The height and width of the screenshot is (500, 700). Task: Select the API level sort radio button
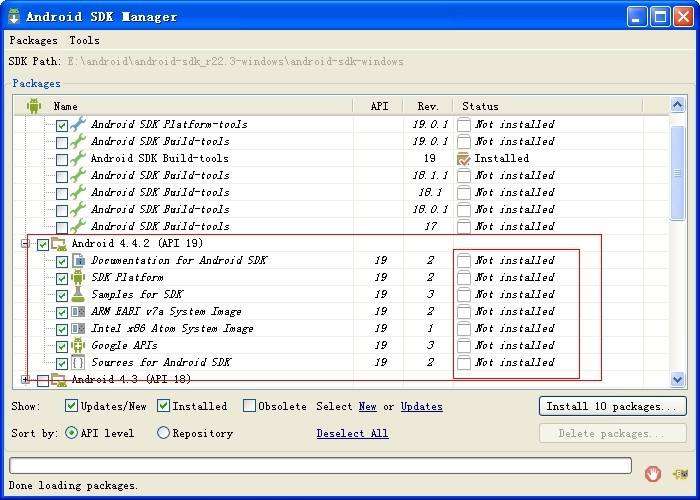[71, 432]
